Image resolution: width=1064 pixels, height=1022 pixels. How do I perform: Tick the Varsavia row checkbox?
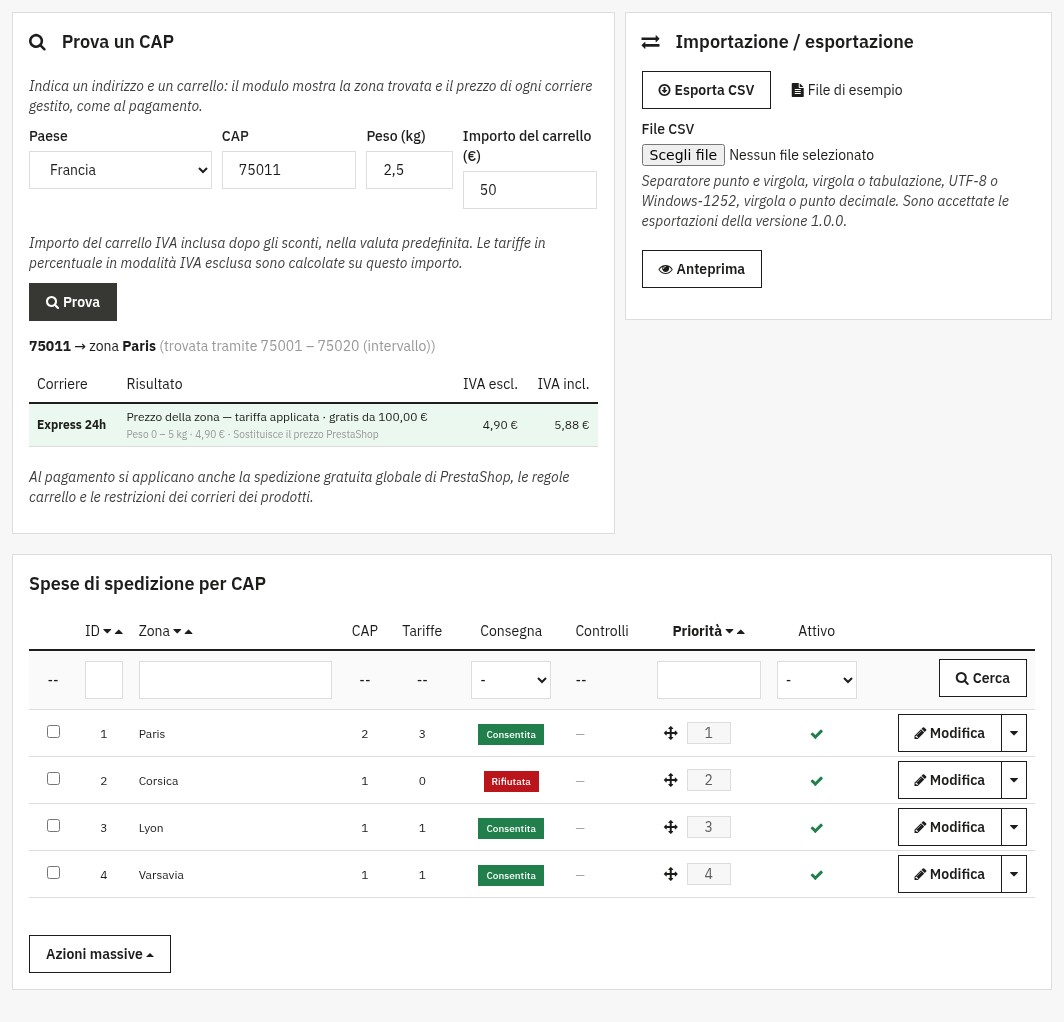click(x=54, y=872)
